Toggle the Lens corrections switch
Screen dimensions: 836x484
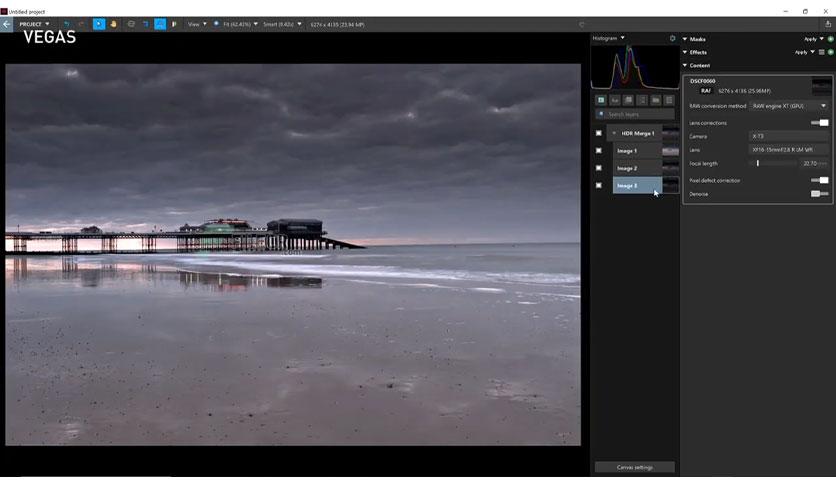pos(819,123)
